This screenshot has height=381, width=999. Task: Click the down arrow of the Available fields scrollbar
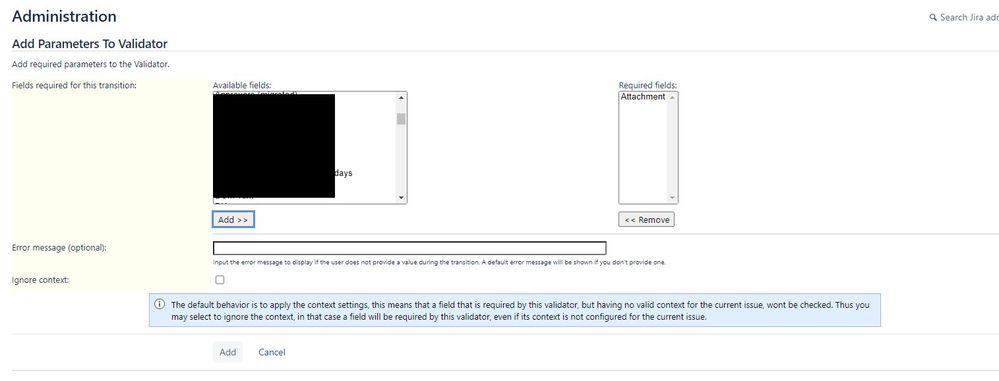pyautogui.click(x=401, y=198)
